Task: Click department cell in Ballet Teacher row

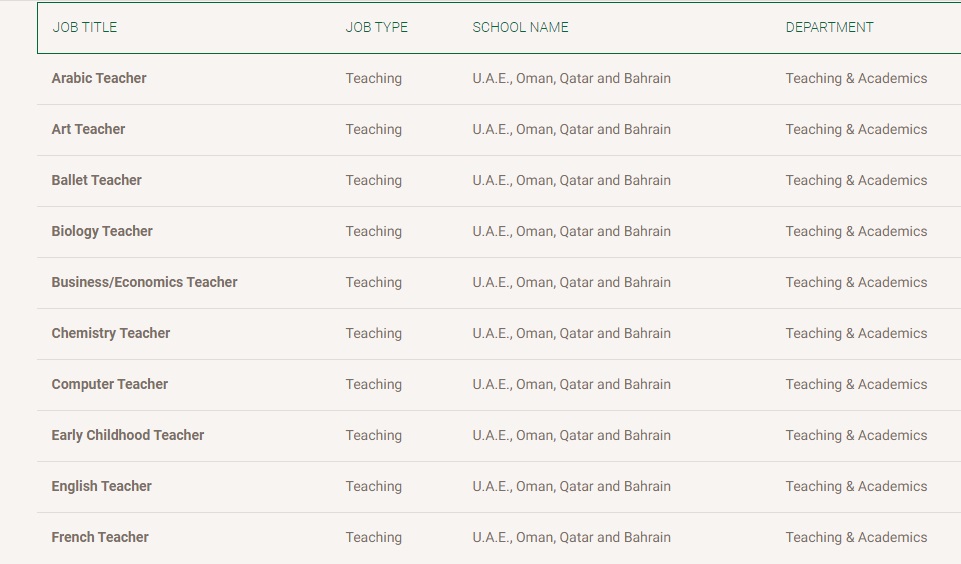Action: click(856, 180)
